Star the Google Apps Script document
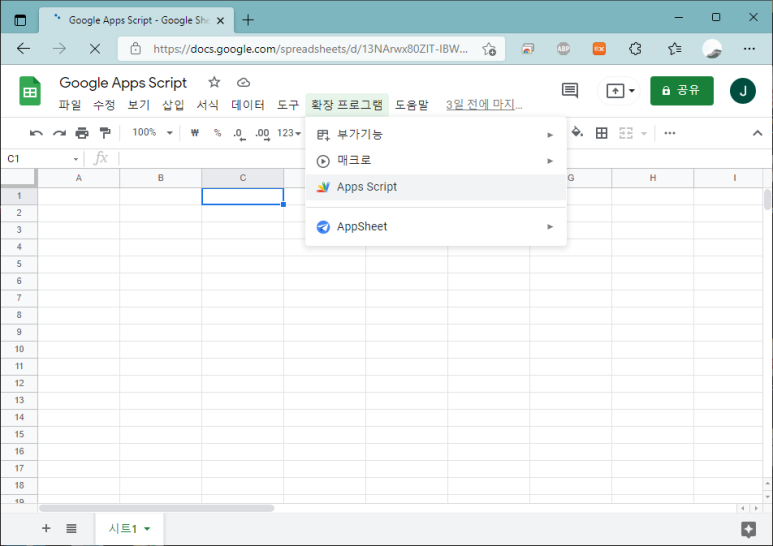This screenshot has width=773, height=546. pos(214,82)
